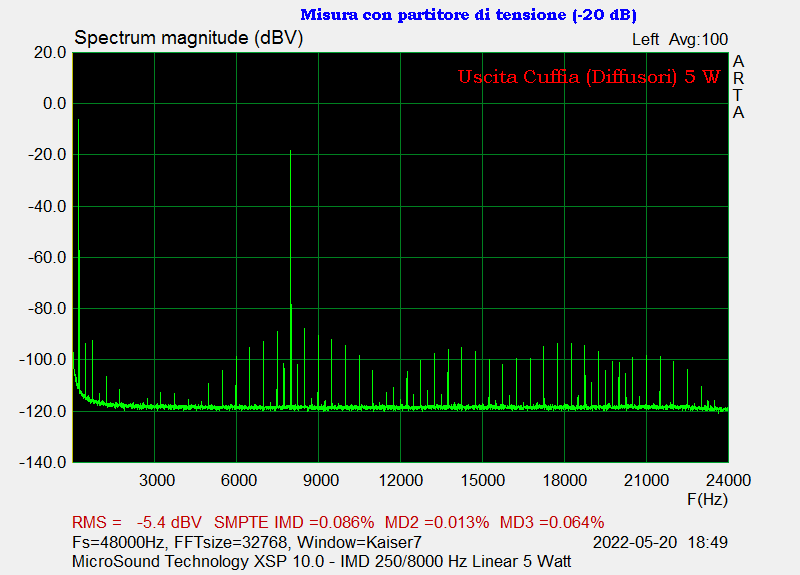Viewport: 800px width, 575px height.
Task: Click the 'RMS = -5.4 dBV' readout
Action: click(137, 522)
